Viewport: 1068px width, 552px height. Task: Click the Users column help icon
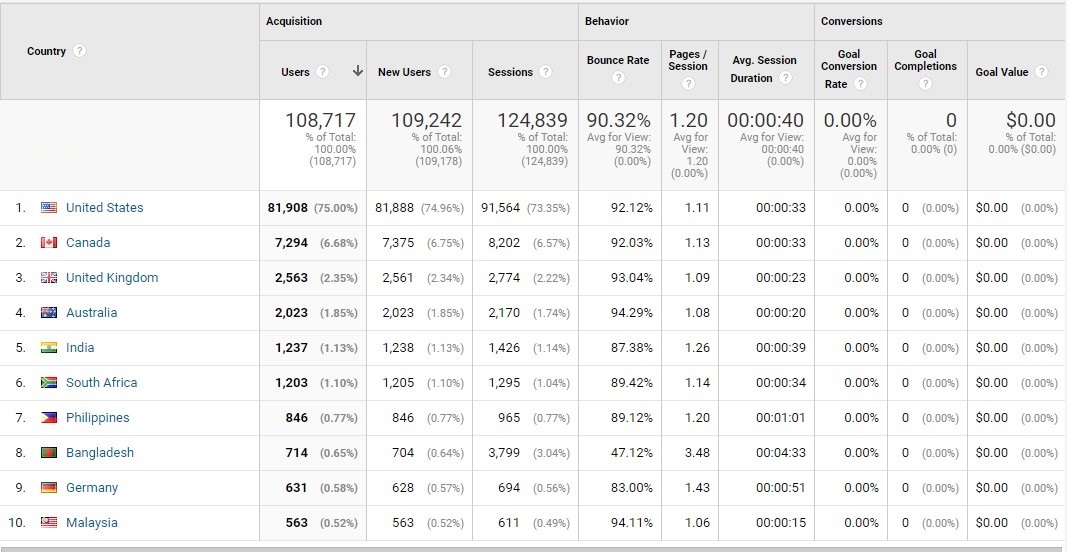(323, 72)
